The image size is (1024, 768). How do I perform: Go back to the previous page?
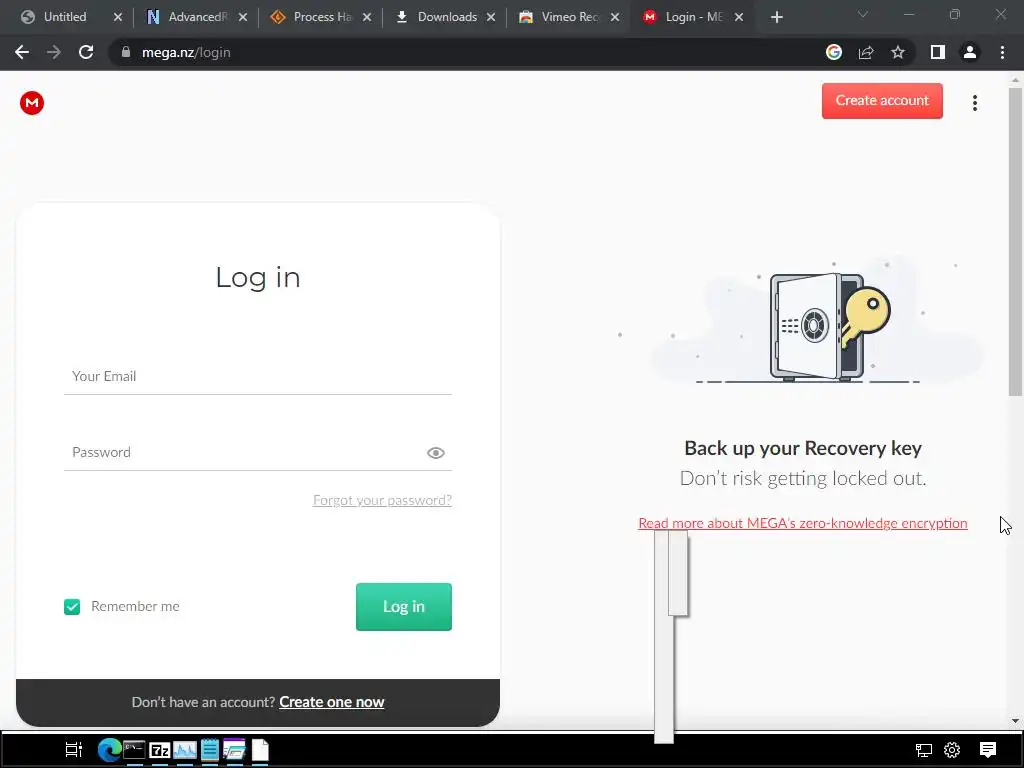(22, 52)
